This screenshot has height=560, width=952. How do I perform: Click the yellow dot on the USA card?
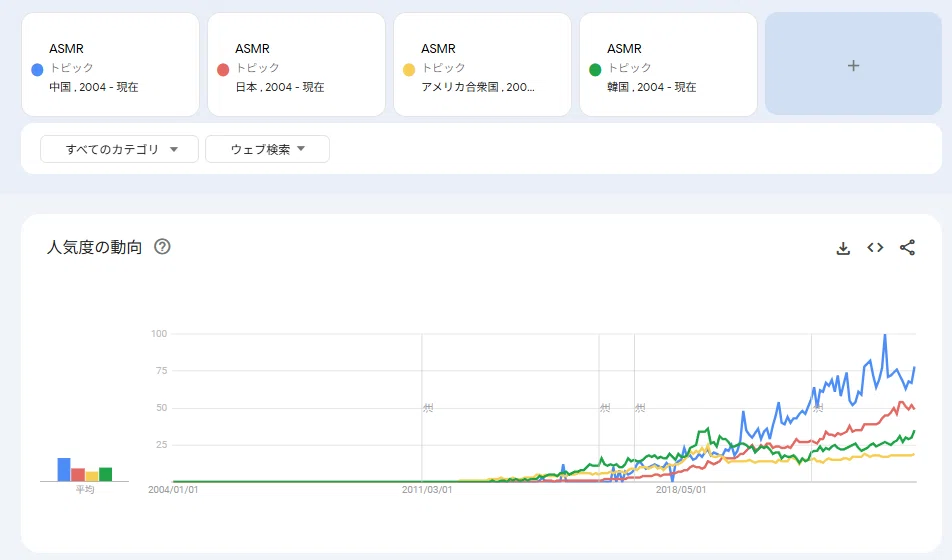(409, 70)
